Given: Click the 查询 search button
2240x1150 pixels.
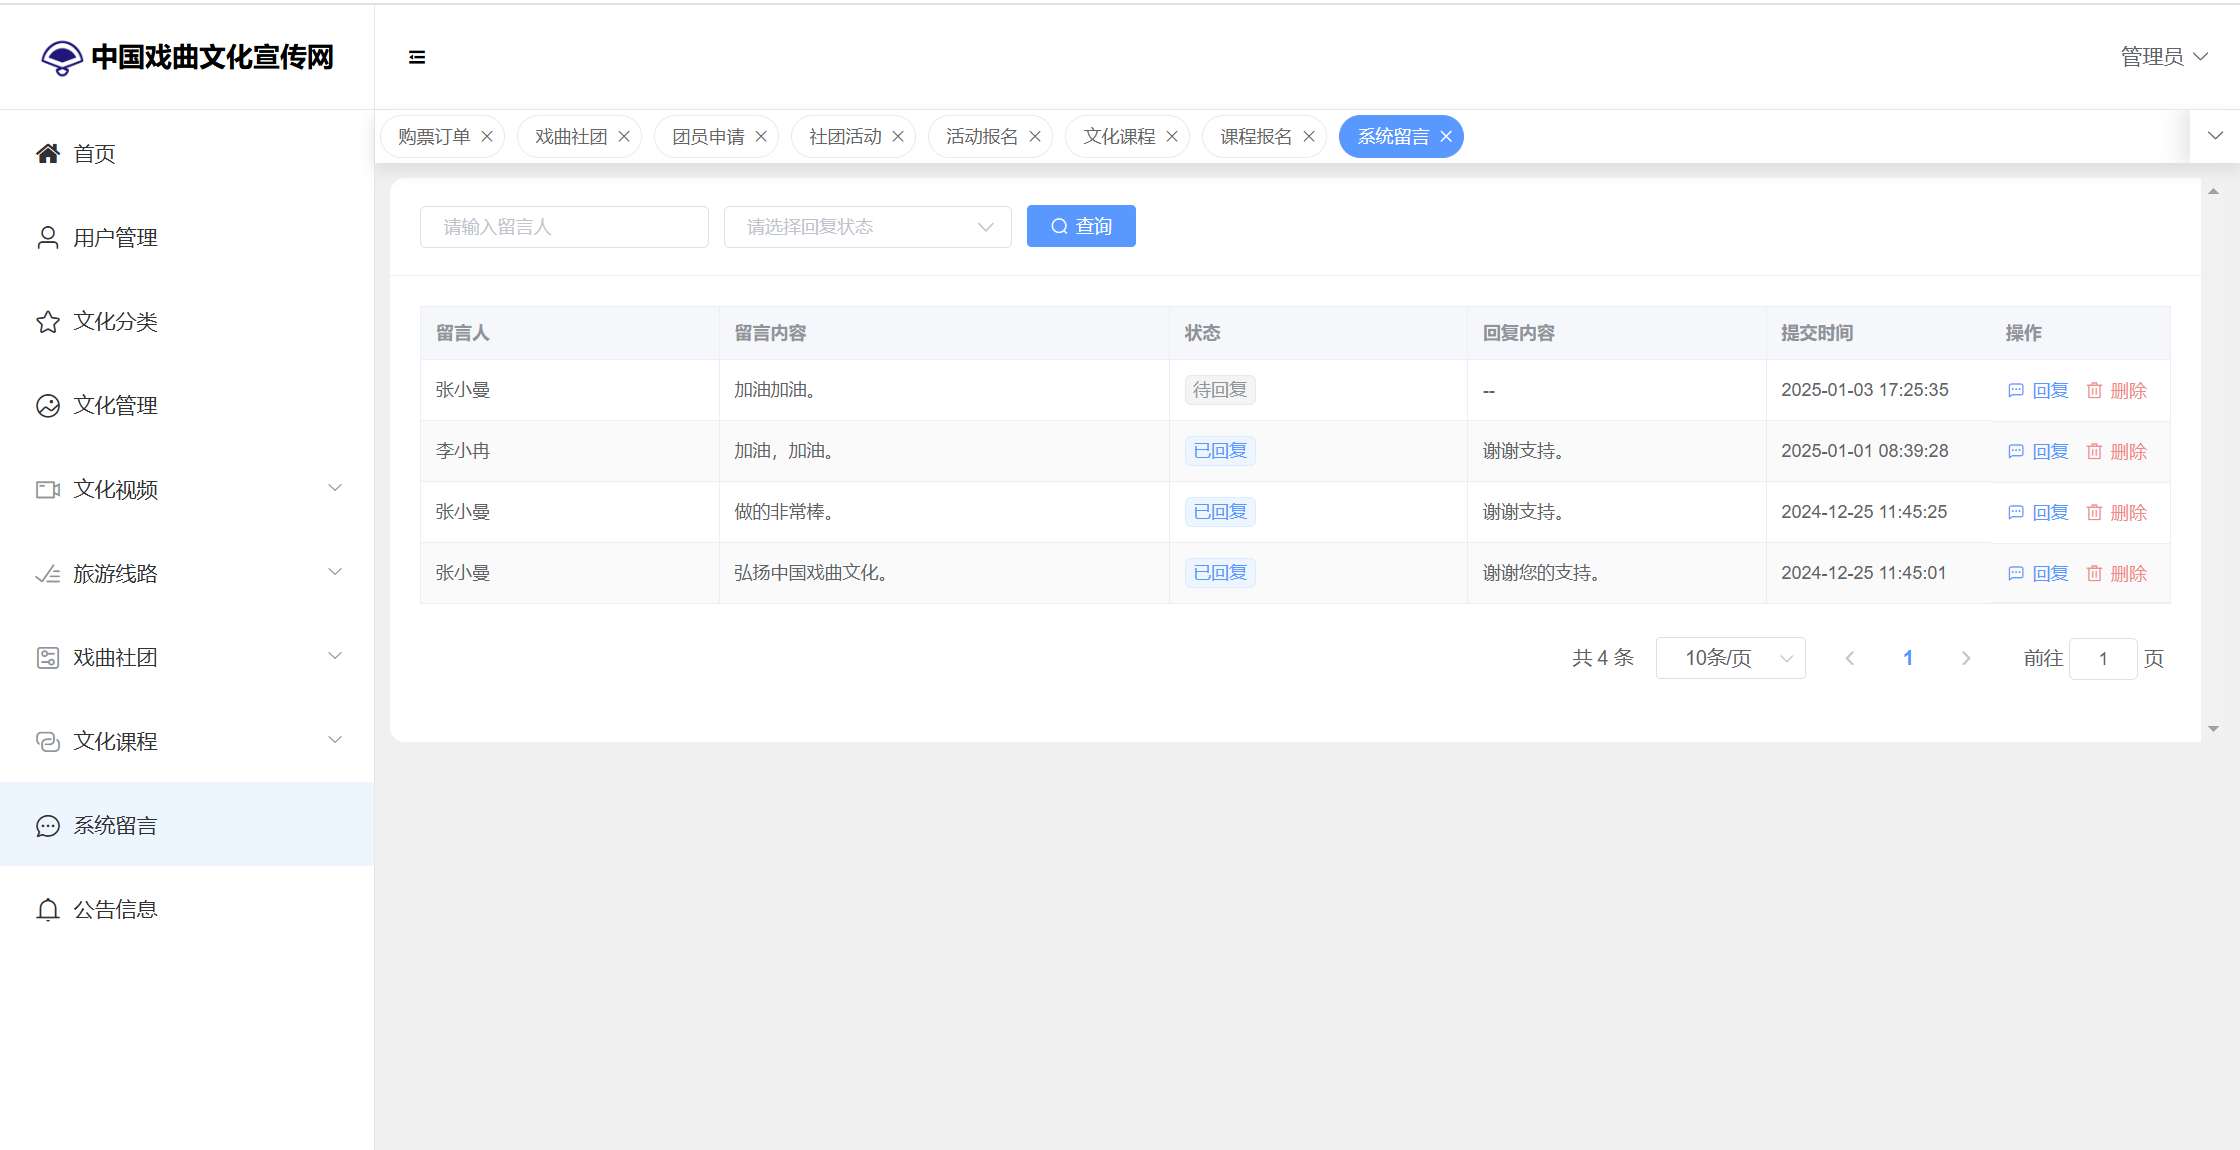Looking at the screenshot, I should [1081, 226].
